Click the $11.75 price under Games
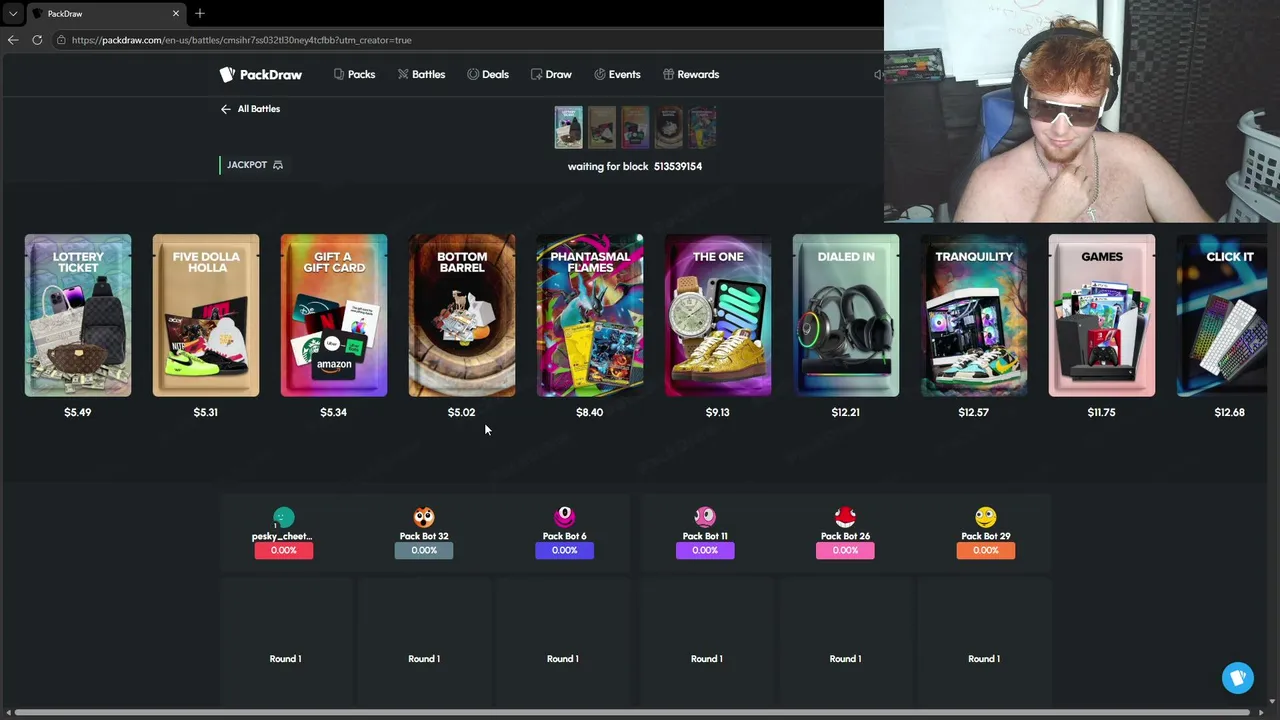 (1102, 412)
